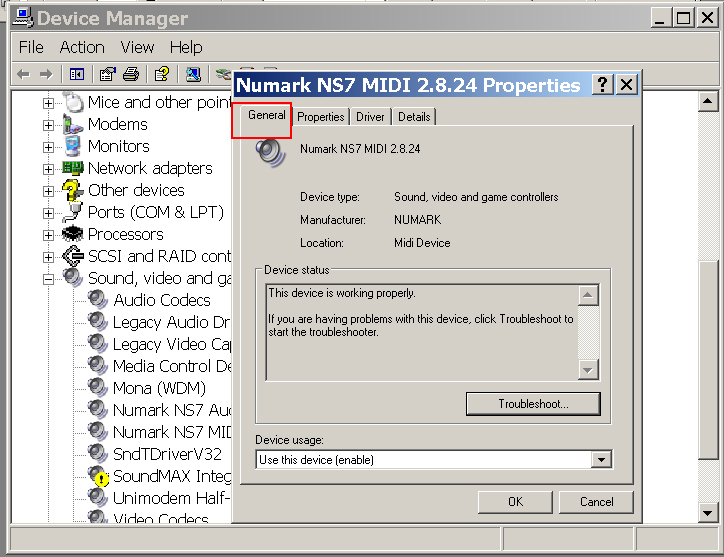Click the speaker icon beside Mona (WDM)
The height and width of the screenshot is (557, 724).
pos(98,388)
